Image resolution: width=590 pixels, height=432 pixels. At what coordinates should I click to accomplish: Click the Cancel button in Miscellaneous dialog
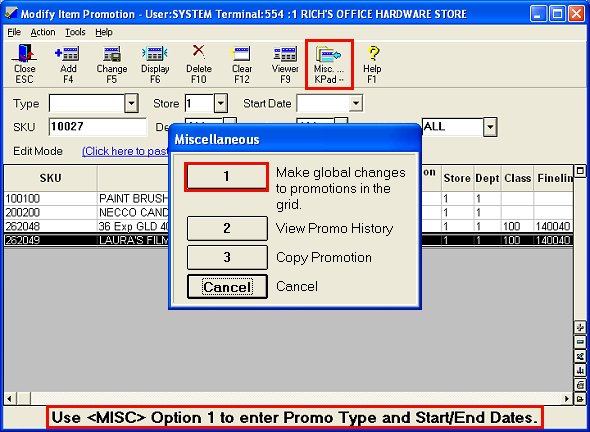coord(227,287)
